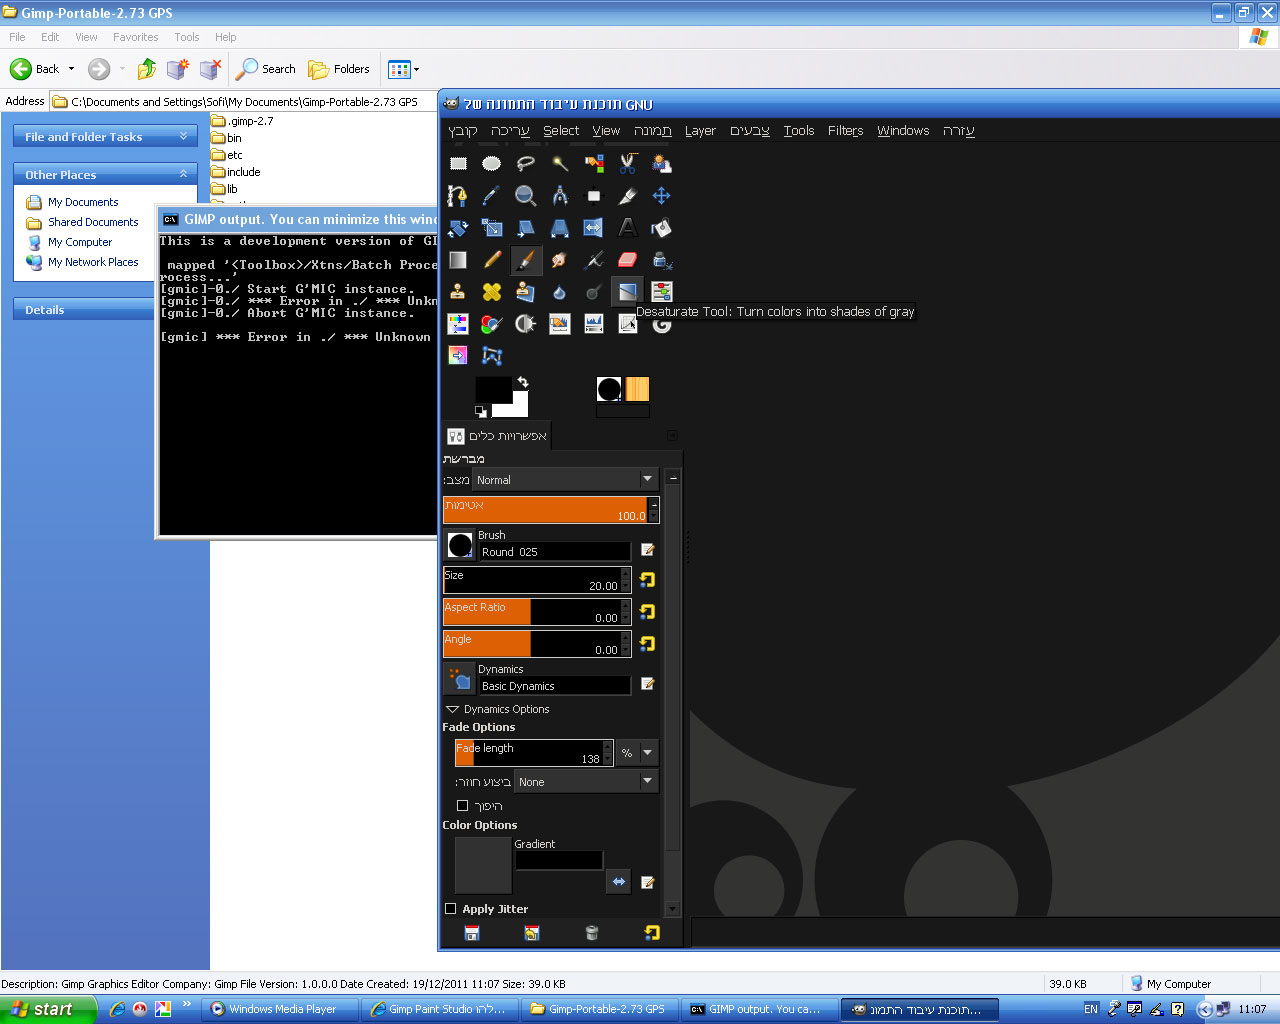The image size is (1280, 1024).
Task: Enable the Apply Jitter checkbox
Action: pos(451,909)
